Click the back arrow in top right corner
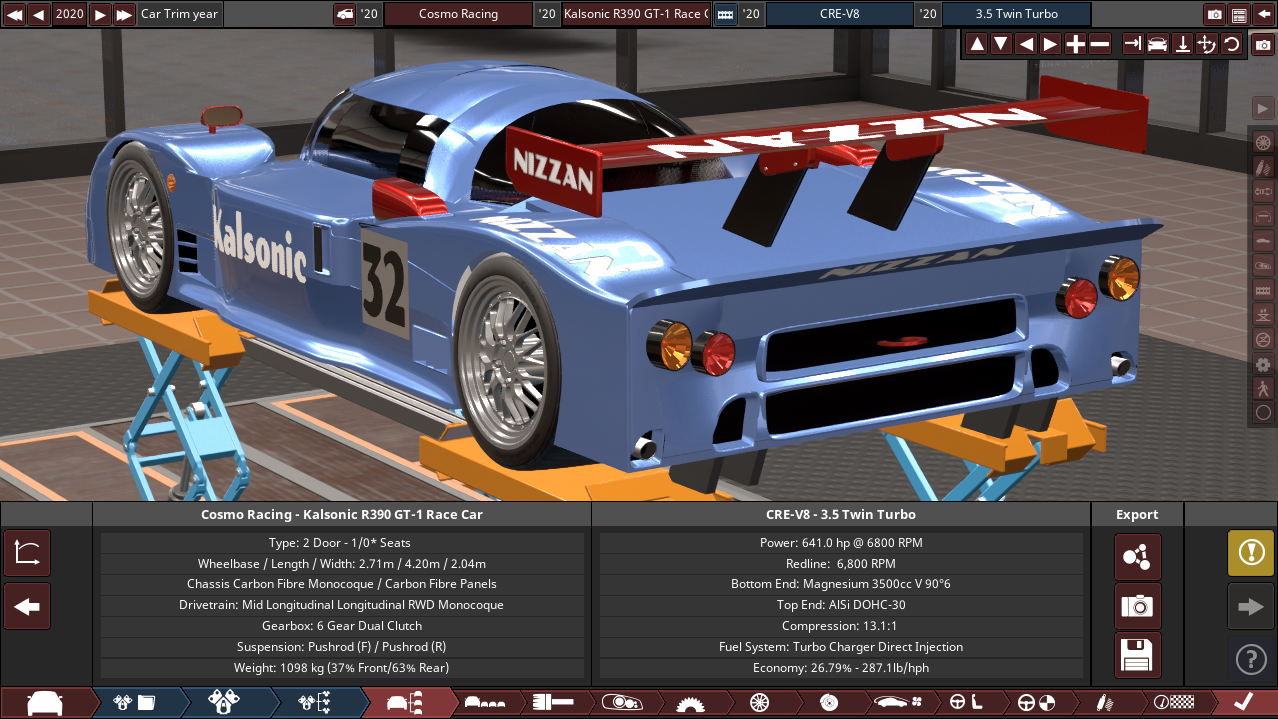Image resolution: width=1278 pixels, height=719 pixels. [x=1263, y=14]
